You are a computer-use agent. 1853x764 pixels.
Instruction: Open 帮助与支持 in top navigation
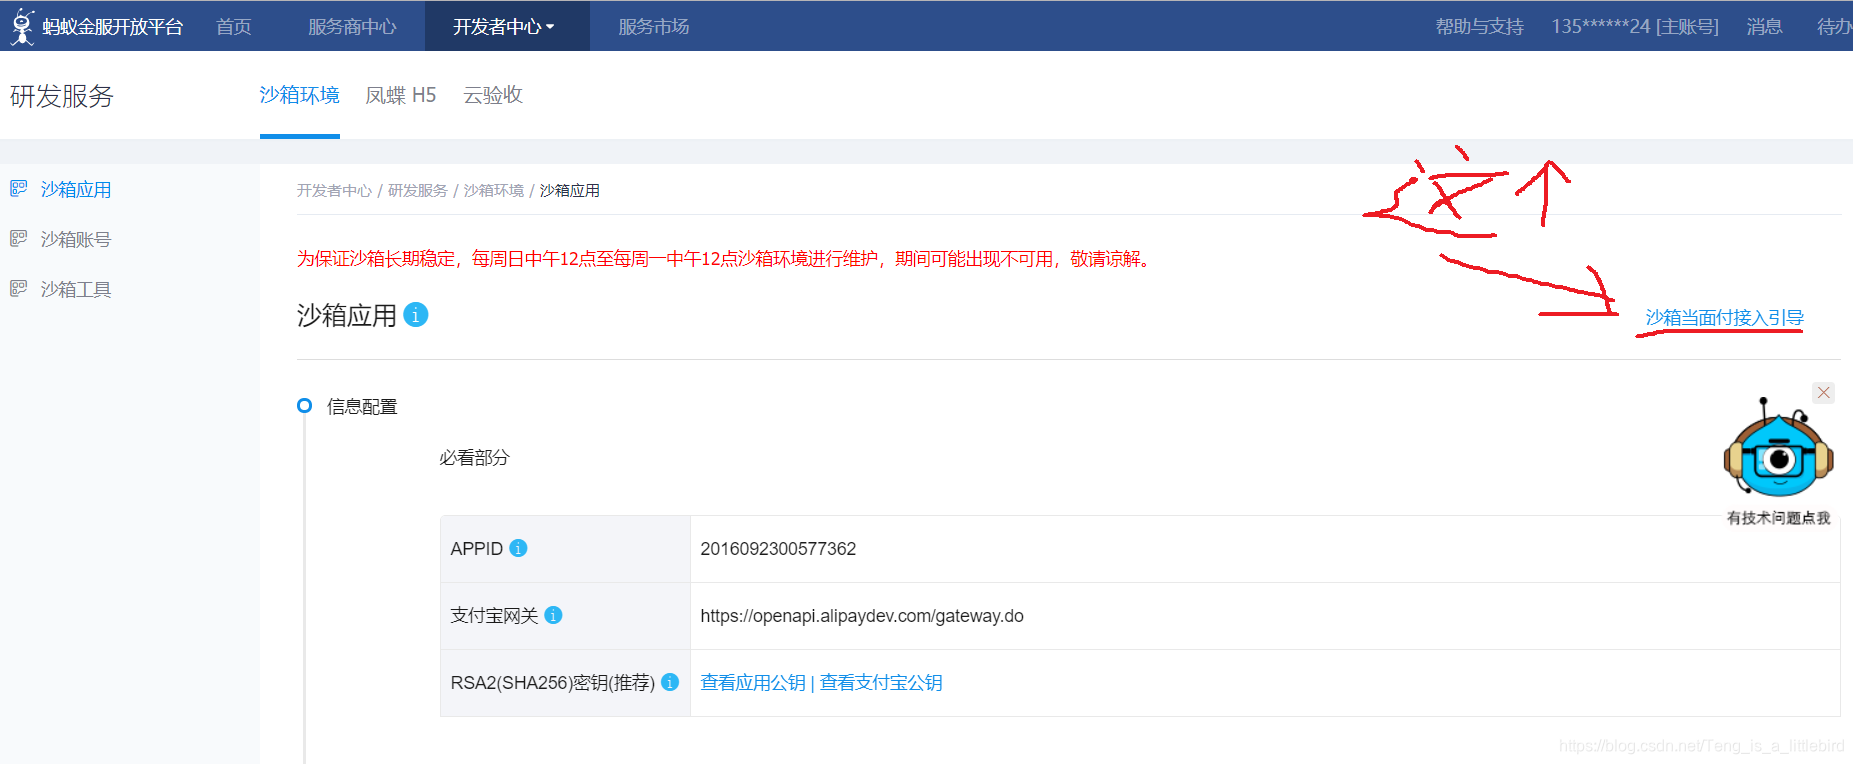click(1479, 26)
